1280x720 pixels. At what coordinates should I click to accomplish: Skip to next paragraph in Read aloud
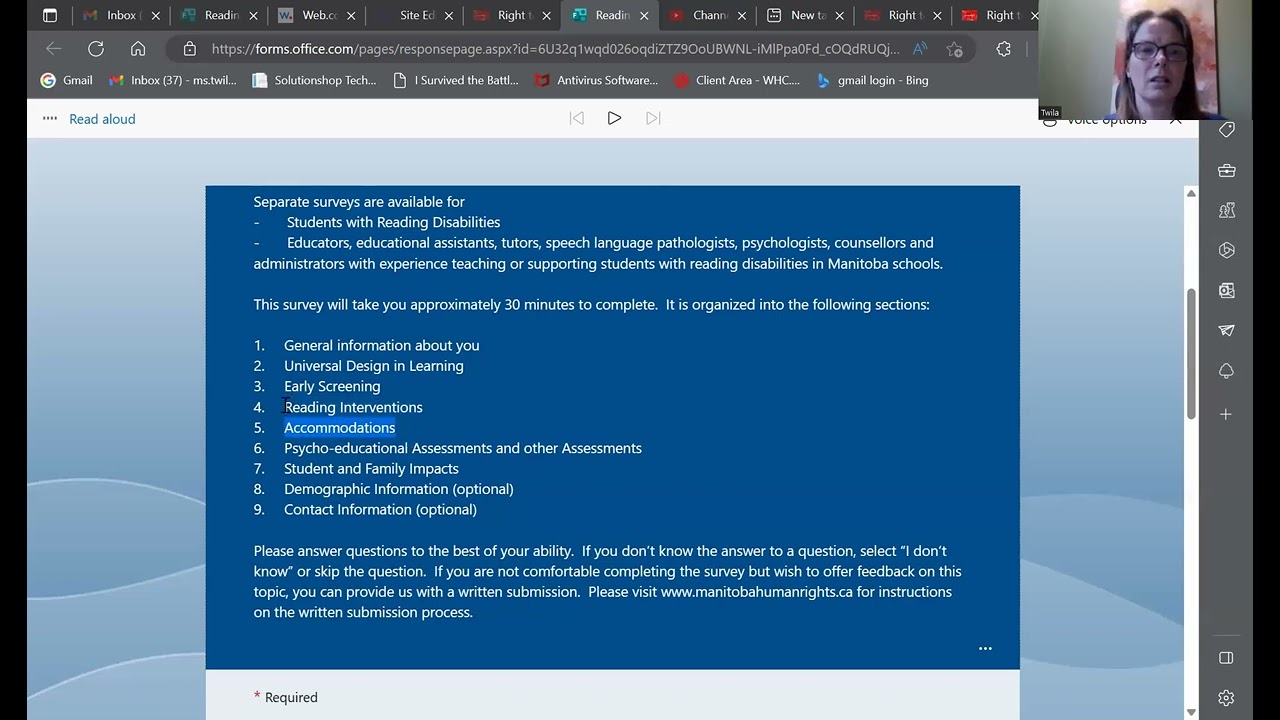point(653,118)
